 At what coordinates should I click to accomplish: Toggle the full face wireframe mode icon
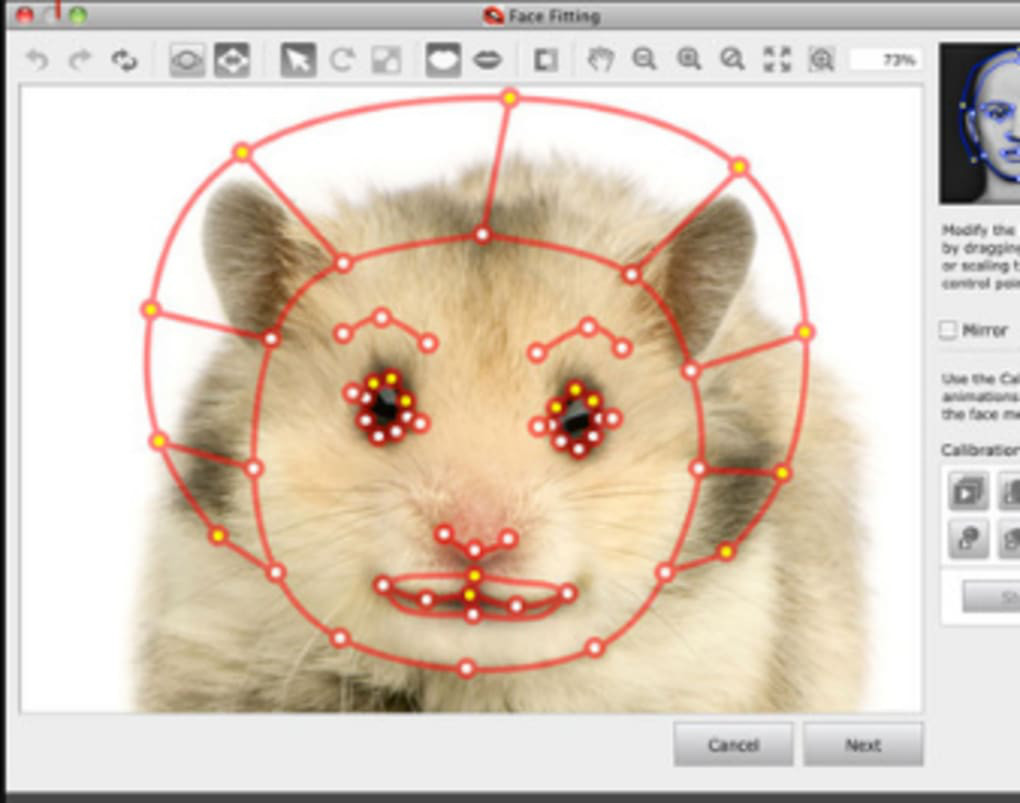point(232,60)
